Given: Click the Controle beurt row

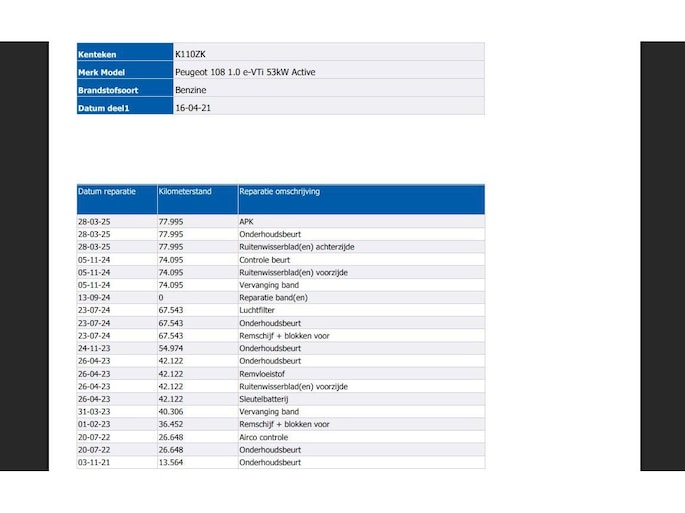Looking at the screenshot, I should [280, 260].
